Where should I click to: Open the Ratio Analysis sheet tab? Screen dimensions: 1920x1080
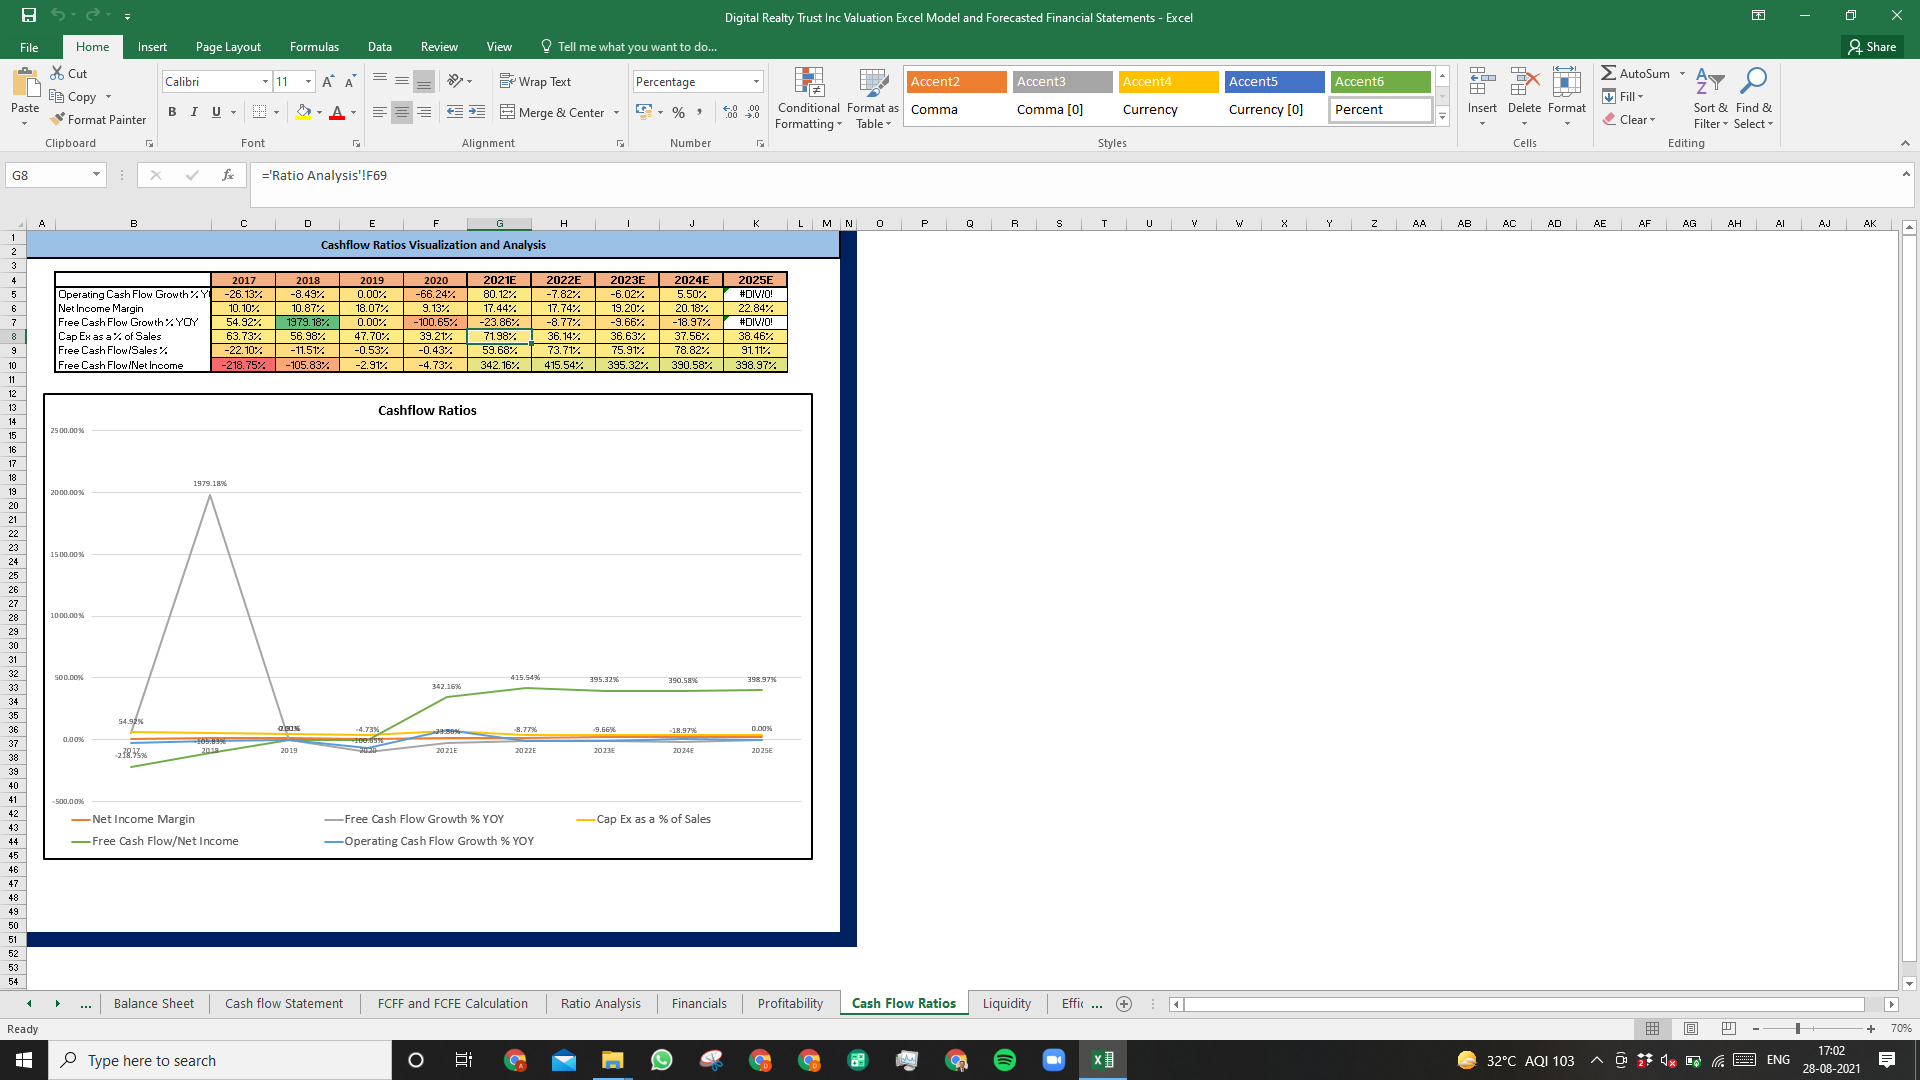click(x=600, y=1003)
